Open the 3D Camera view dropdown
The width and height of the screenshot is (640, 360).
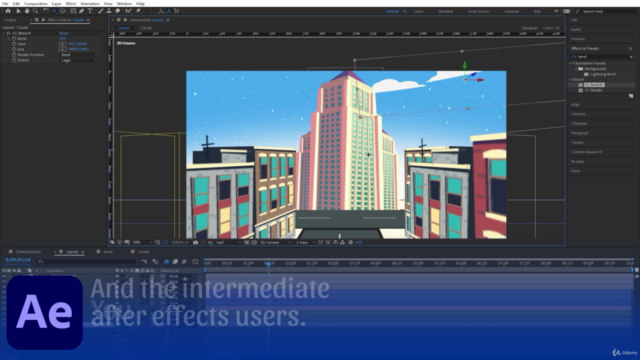pyautogui.click(x=276, y=242)
